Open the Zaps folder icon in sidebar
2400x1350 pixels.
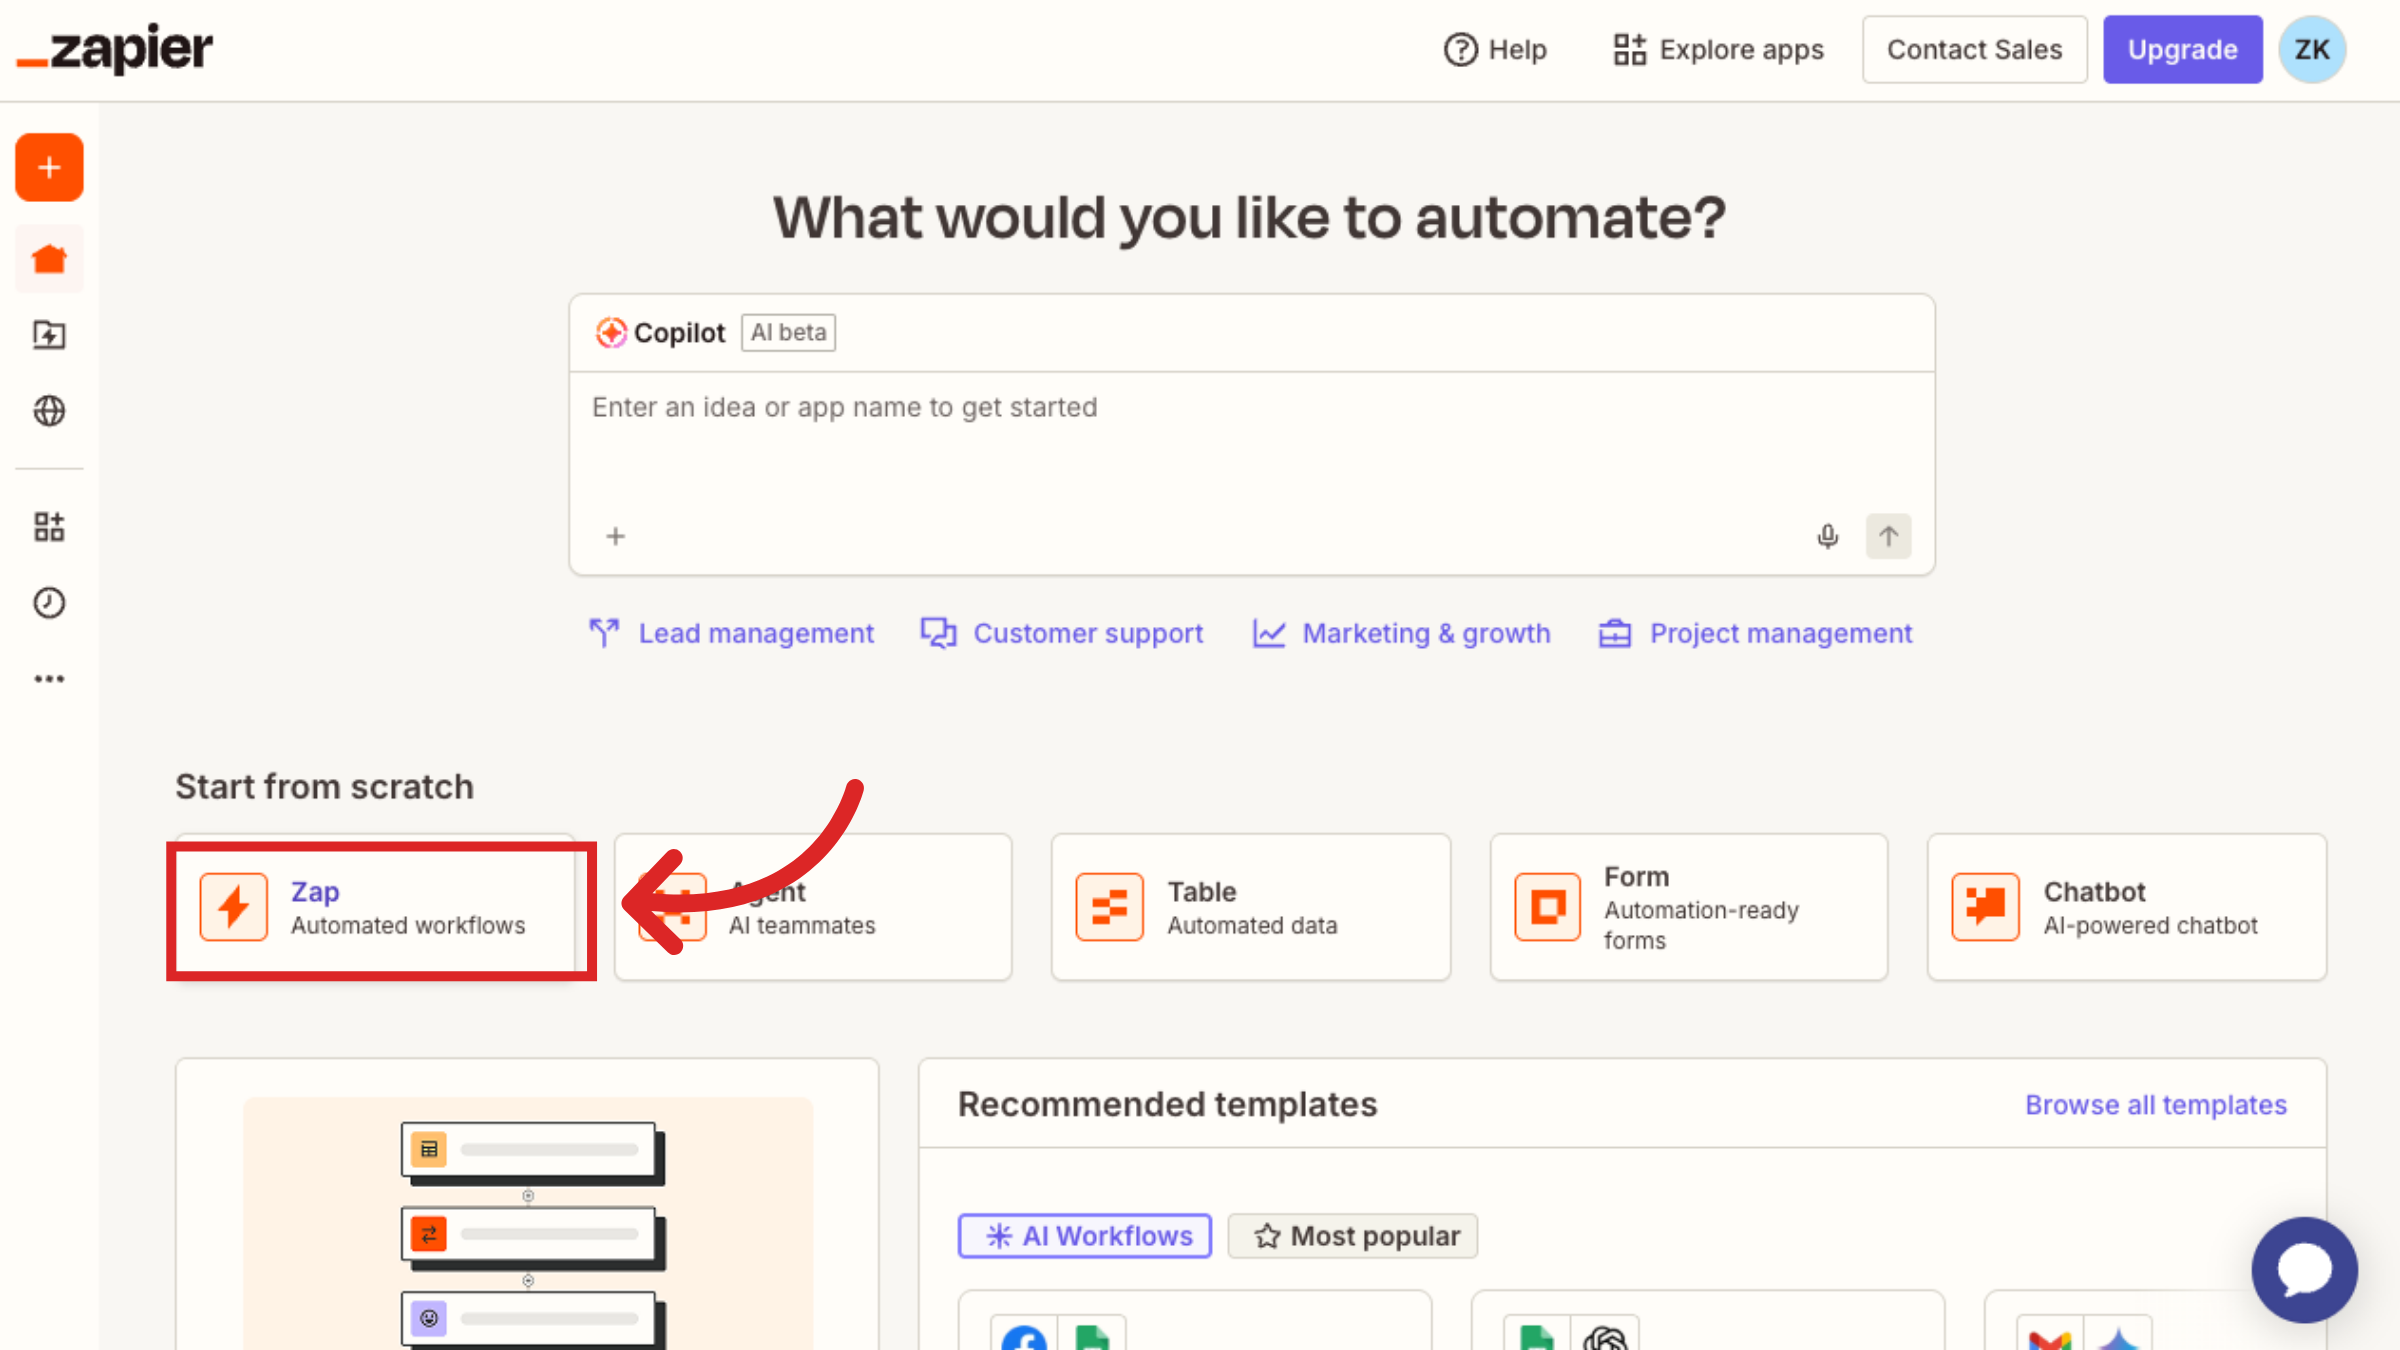point(49,336)
